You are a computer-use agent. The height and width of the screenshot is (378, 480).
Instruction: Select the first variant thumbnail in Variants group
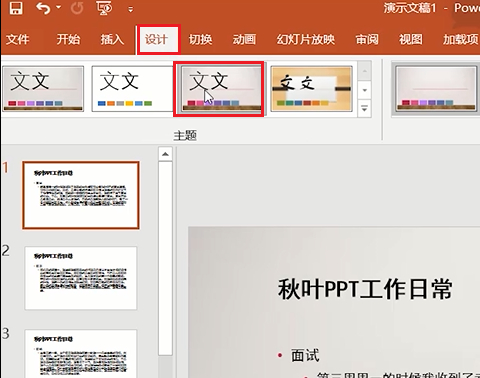pyautogui.click(x=436, y=88)
